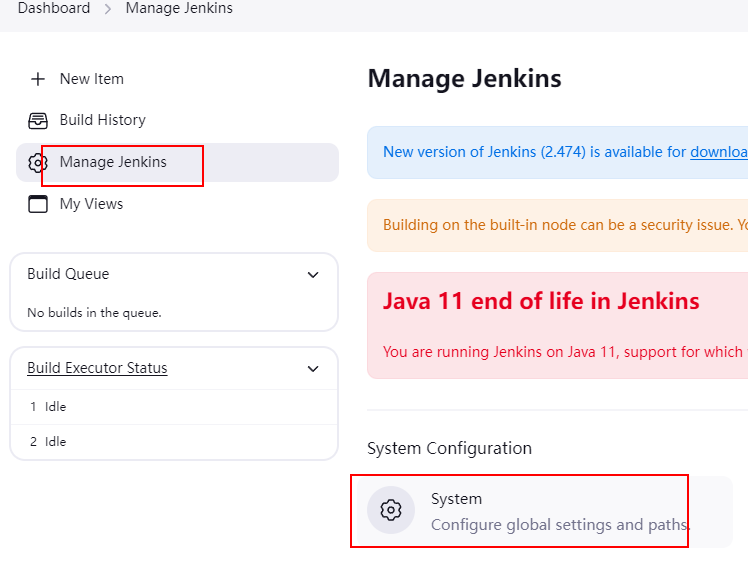Select executor 1 Idle row
This screenshot has width=748, height=573.
174,407
